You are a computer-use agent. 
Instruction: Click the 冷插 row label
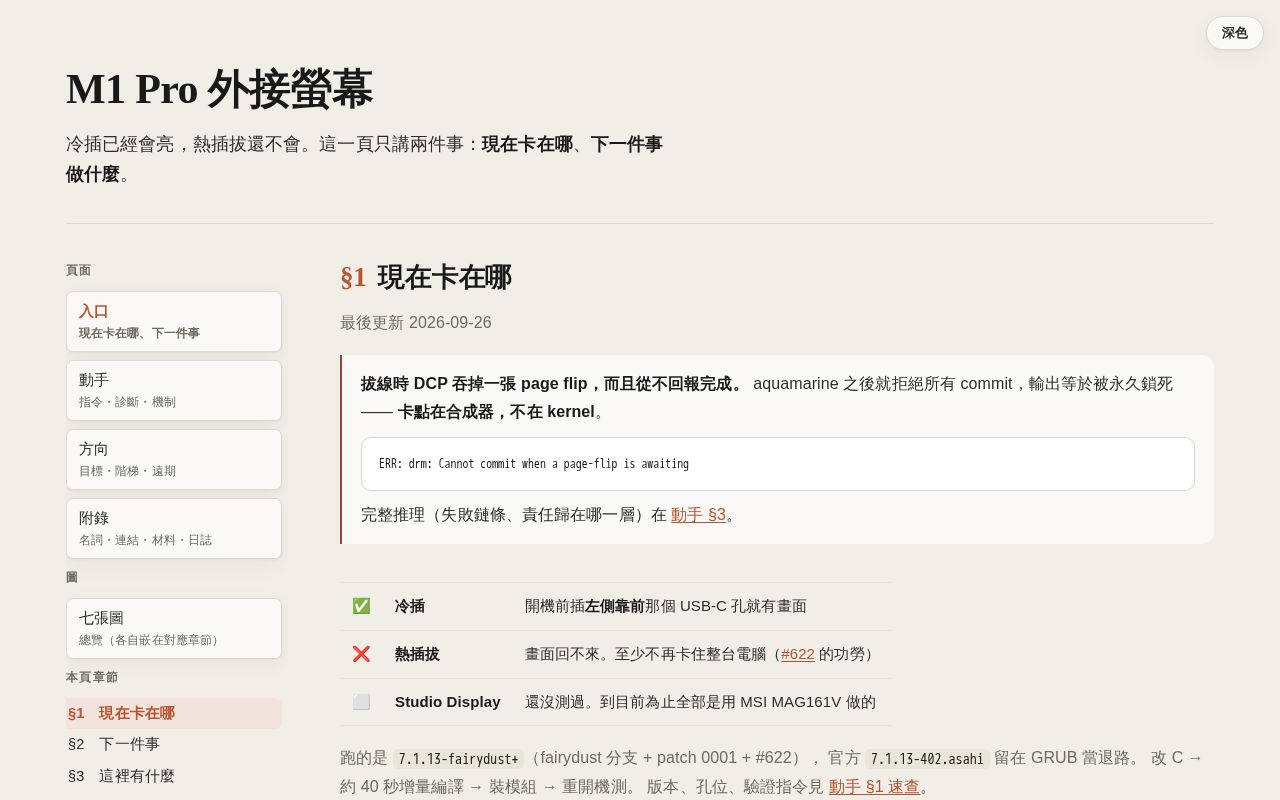pyautogui.click(x=410, y=606)
